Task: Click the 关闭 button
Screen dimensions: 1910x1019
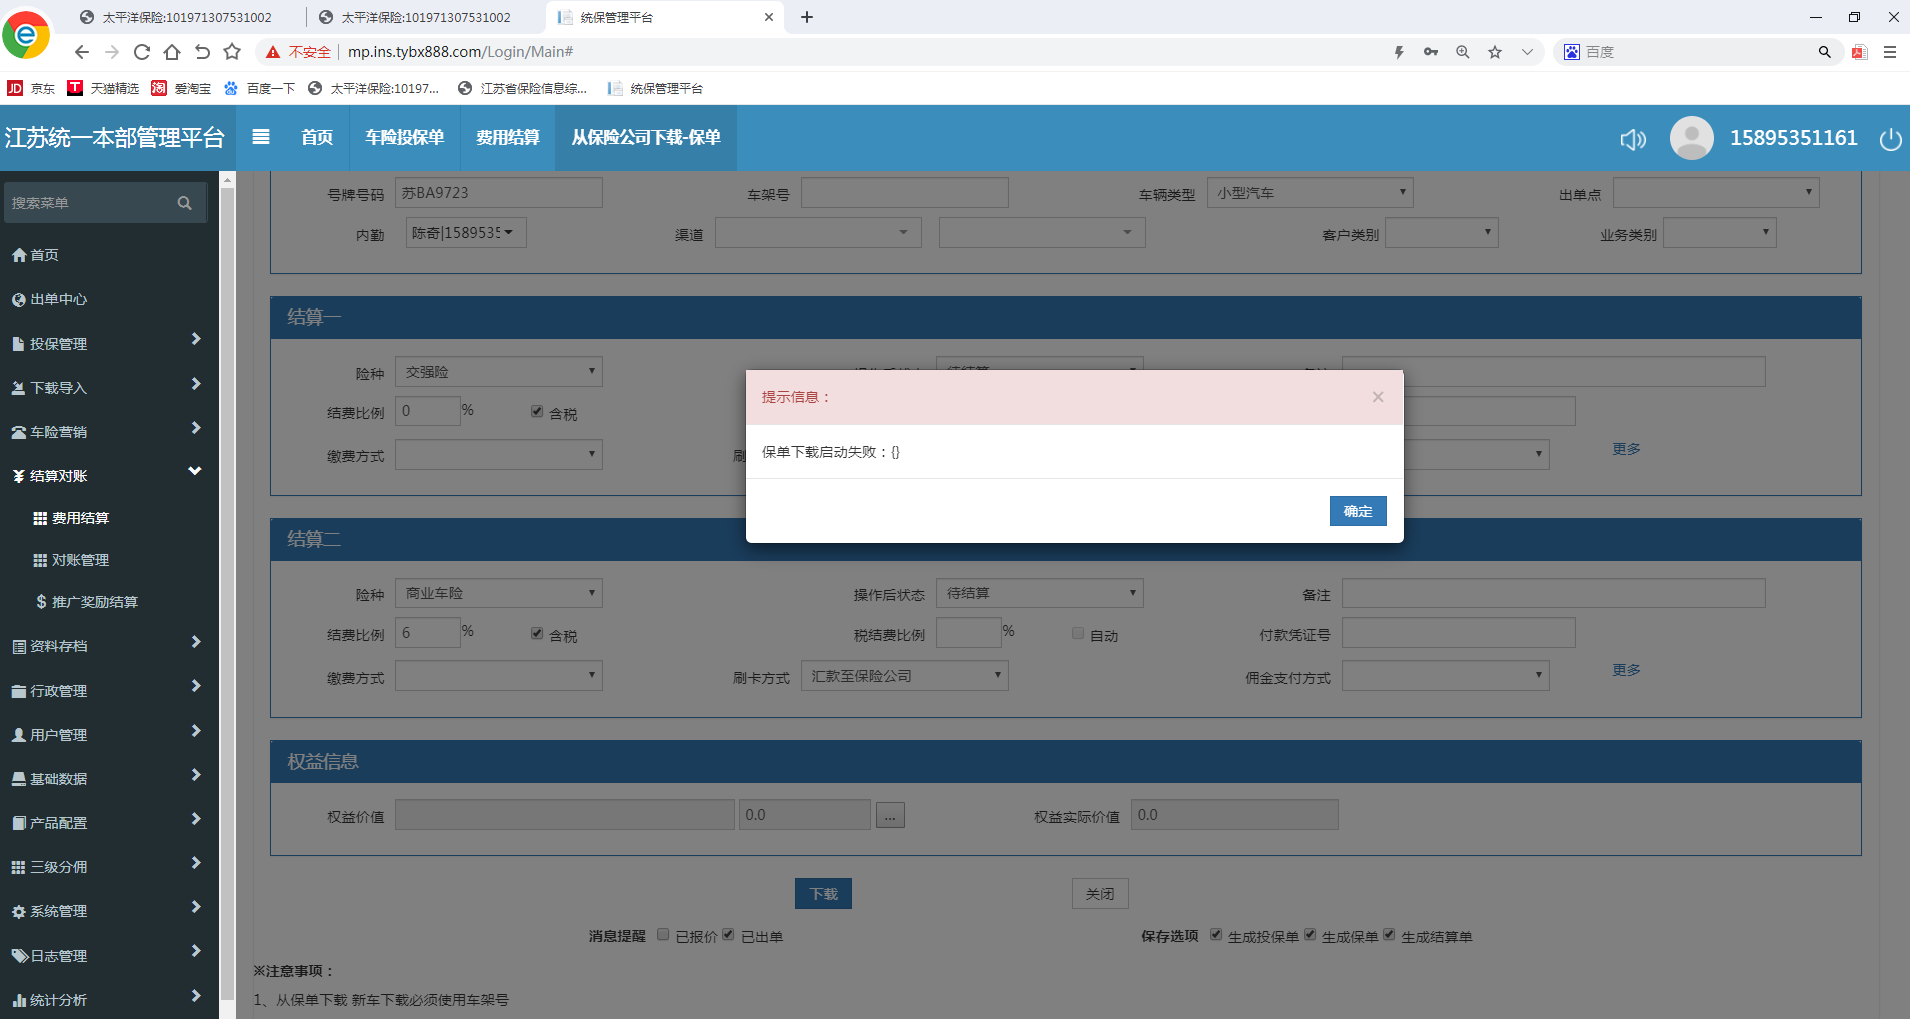Action: pyautogui.click(x=1100, y=894)
